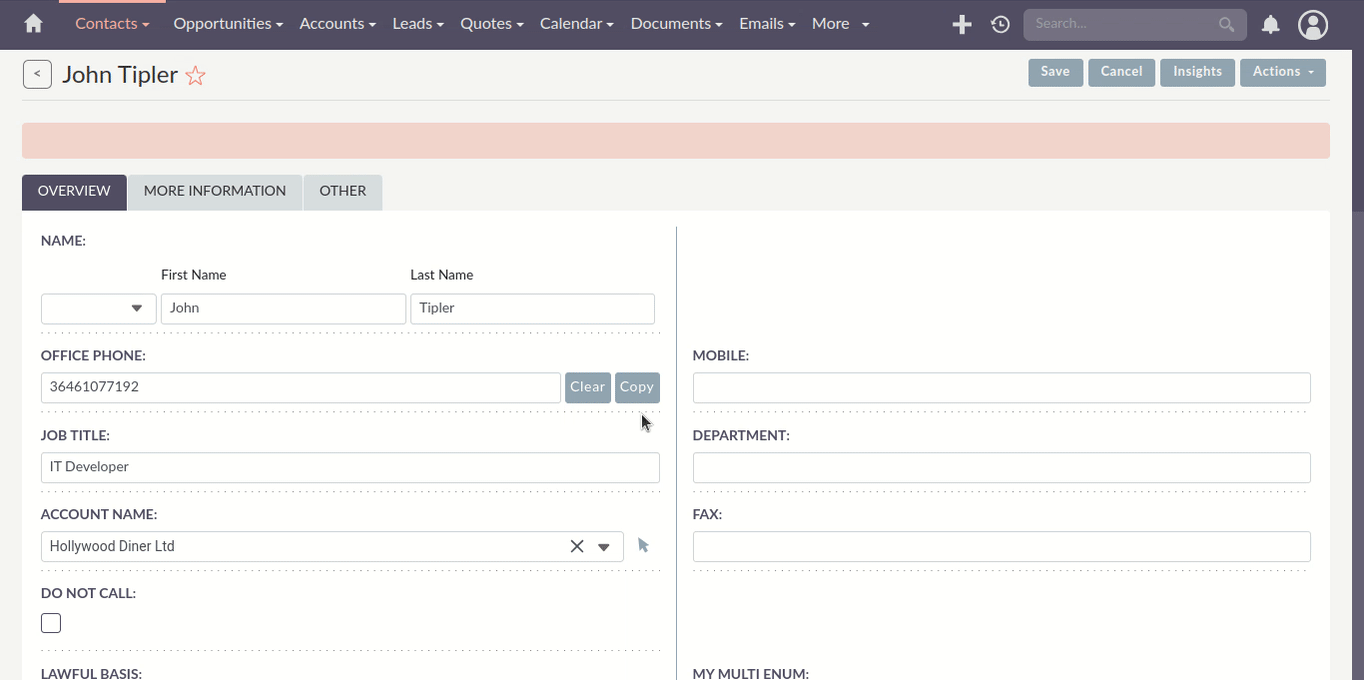Expand the Account Name selection dropdown
This screenshot has width=1364, height=680.
pos(604,546)
